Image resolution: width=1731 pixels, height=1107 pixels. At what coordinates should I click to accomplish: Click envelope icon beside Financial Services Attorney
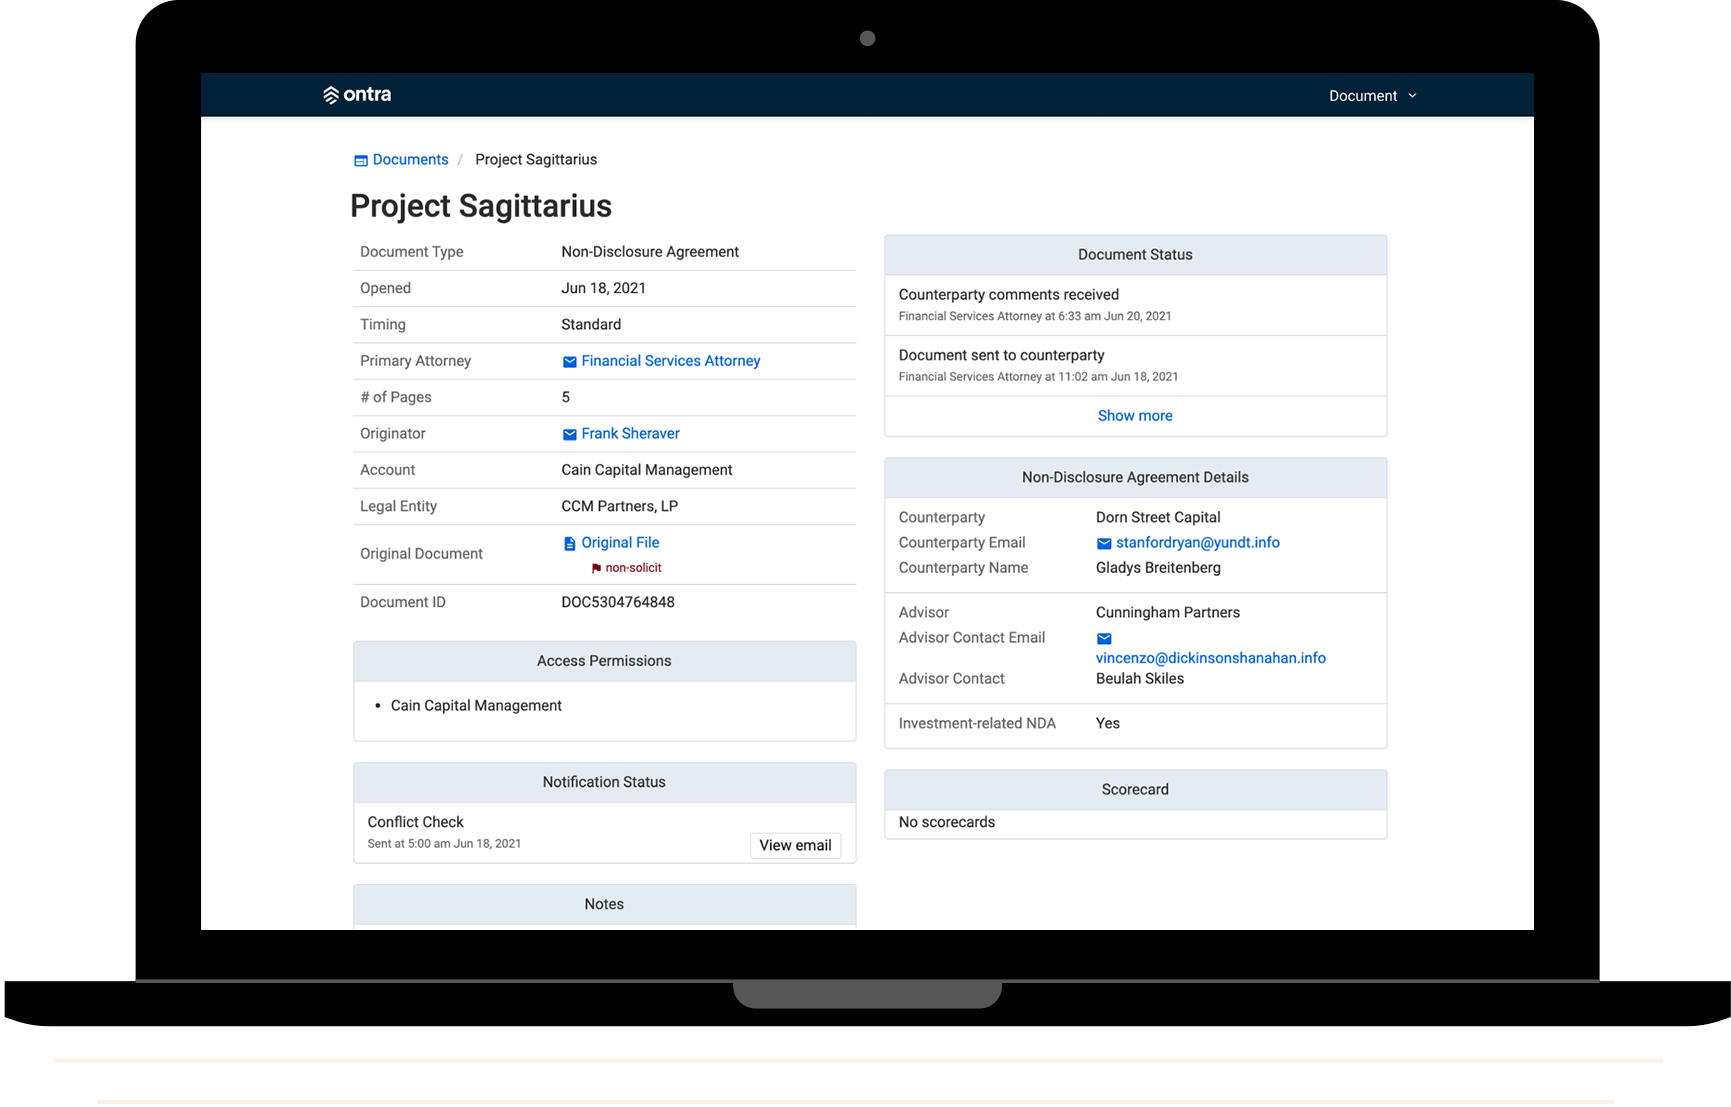[x=569, y=362]
